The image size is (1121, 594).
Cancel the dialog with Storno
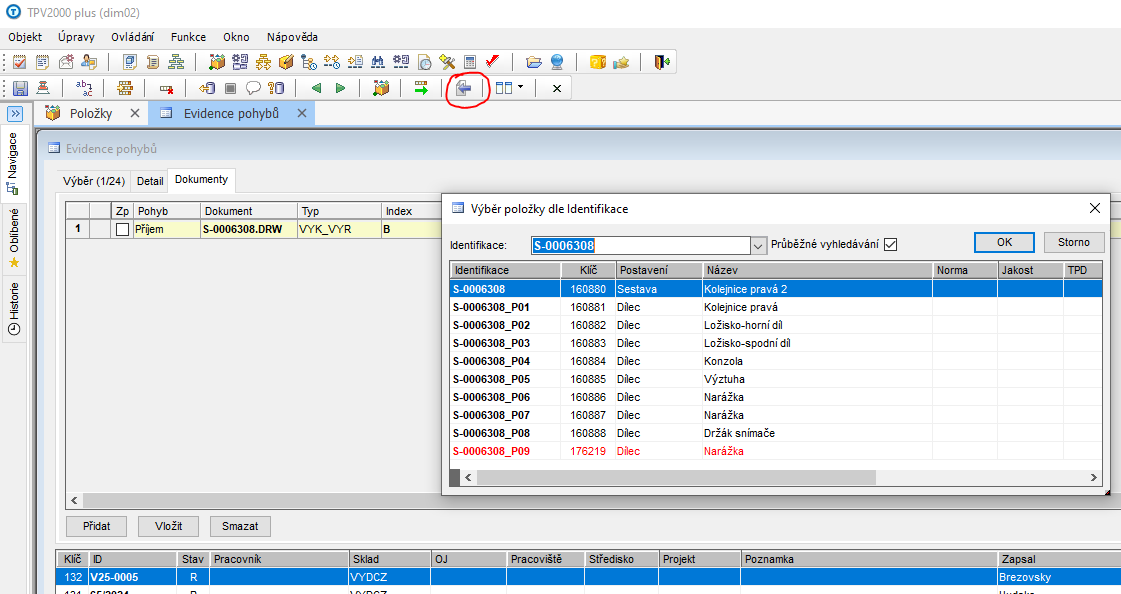1074,242
